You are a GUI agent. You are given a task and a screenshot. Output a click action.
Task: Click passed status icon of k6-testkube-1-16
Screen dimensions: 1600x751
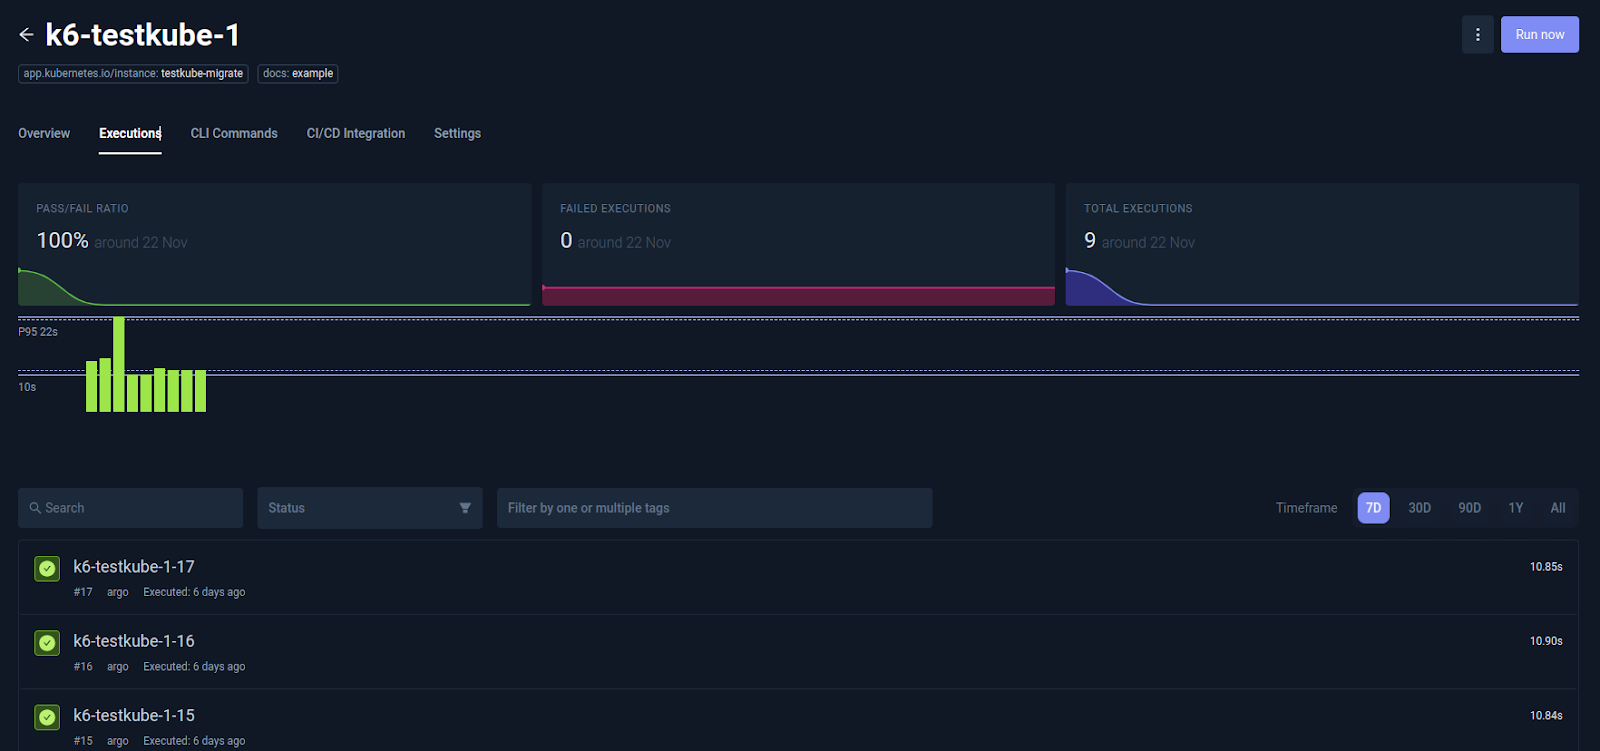(47, 643)
